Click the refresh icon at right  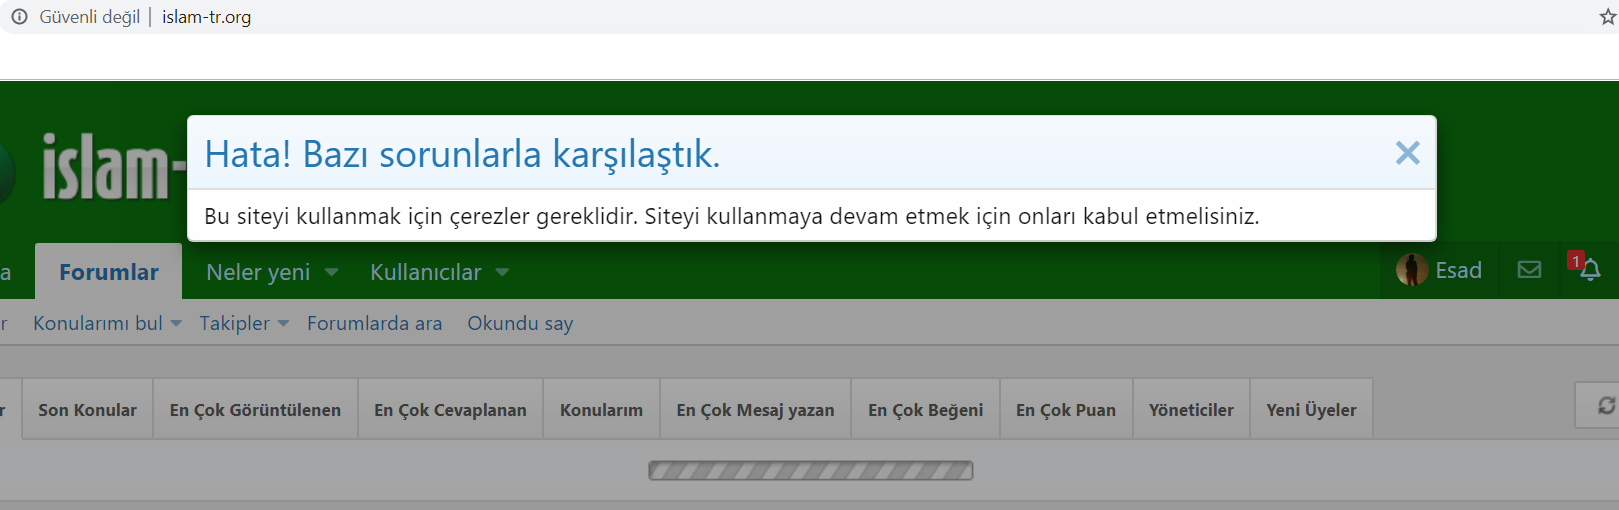[1605, 405]
